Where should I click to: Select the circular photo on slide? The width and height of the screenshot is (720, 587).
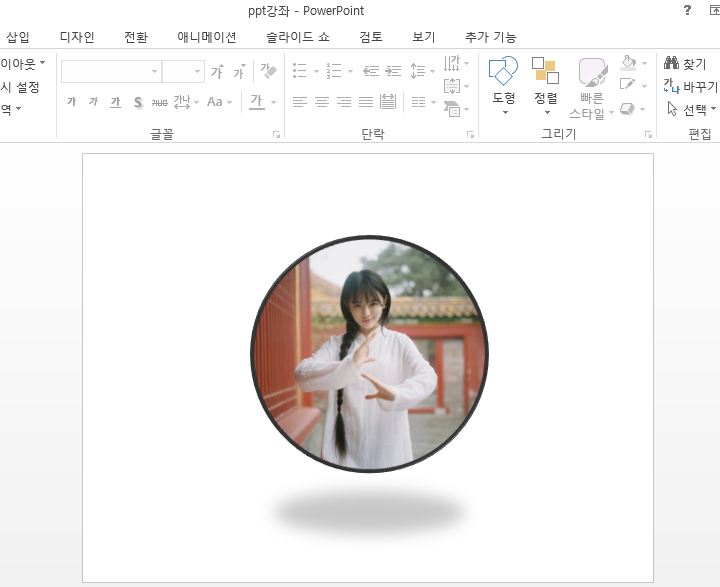point(370,354)
